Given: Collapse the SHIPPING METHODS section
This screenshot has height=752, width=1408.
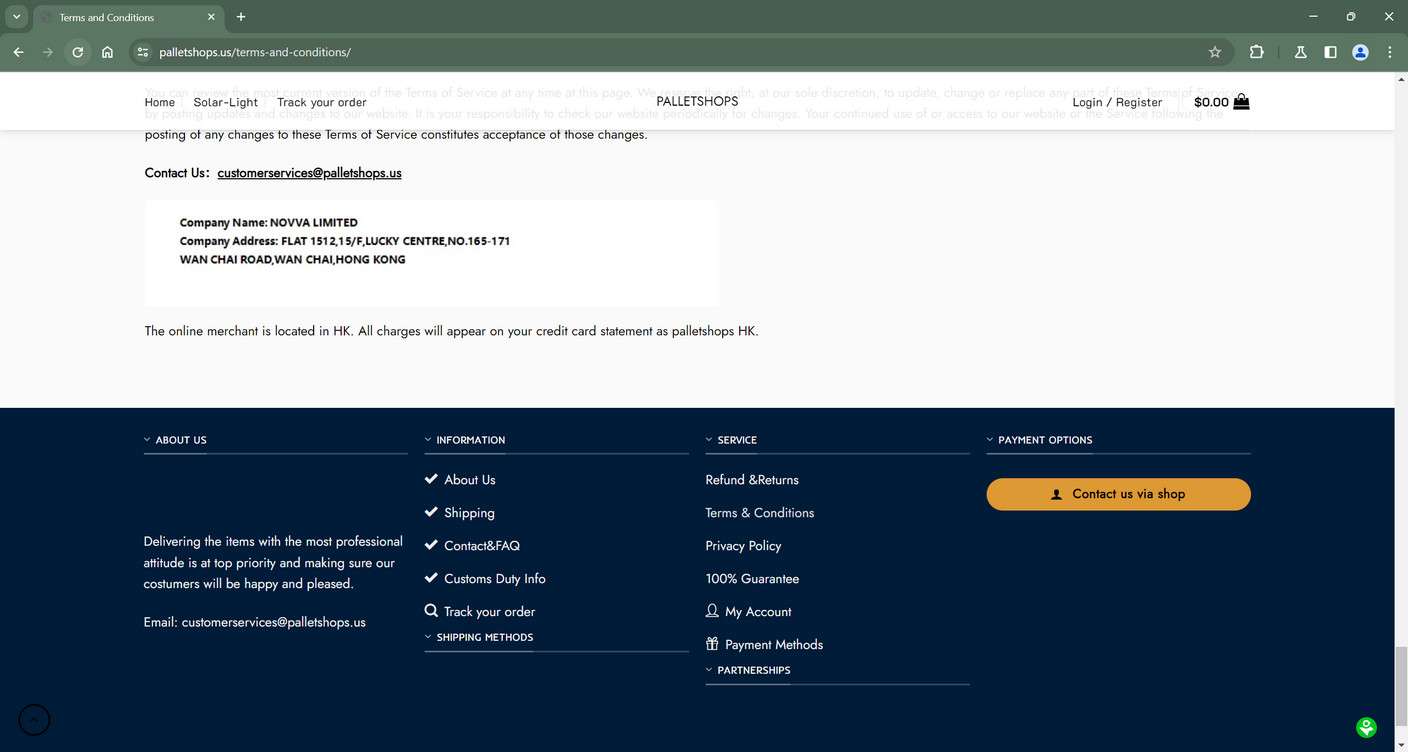Looking at the screenshot, I should (427, 636).
